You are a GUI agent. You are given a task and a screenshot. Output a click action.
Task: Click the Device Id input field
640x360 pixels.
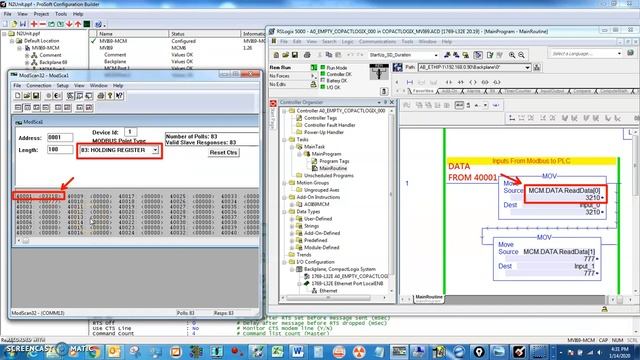(x=130, y=132)
